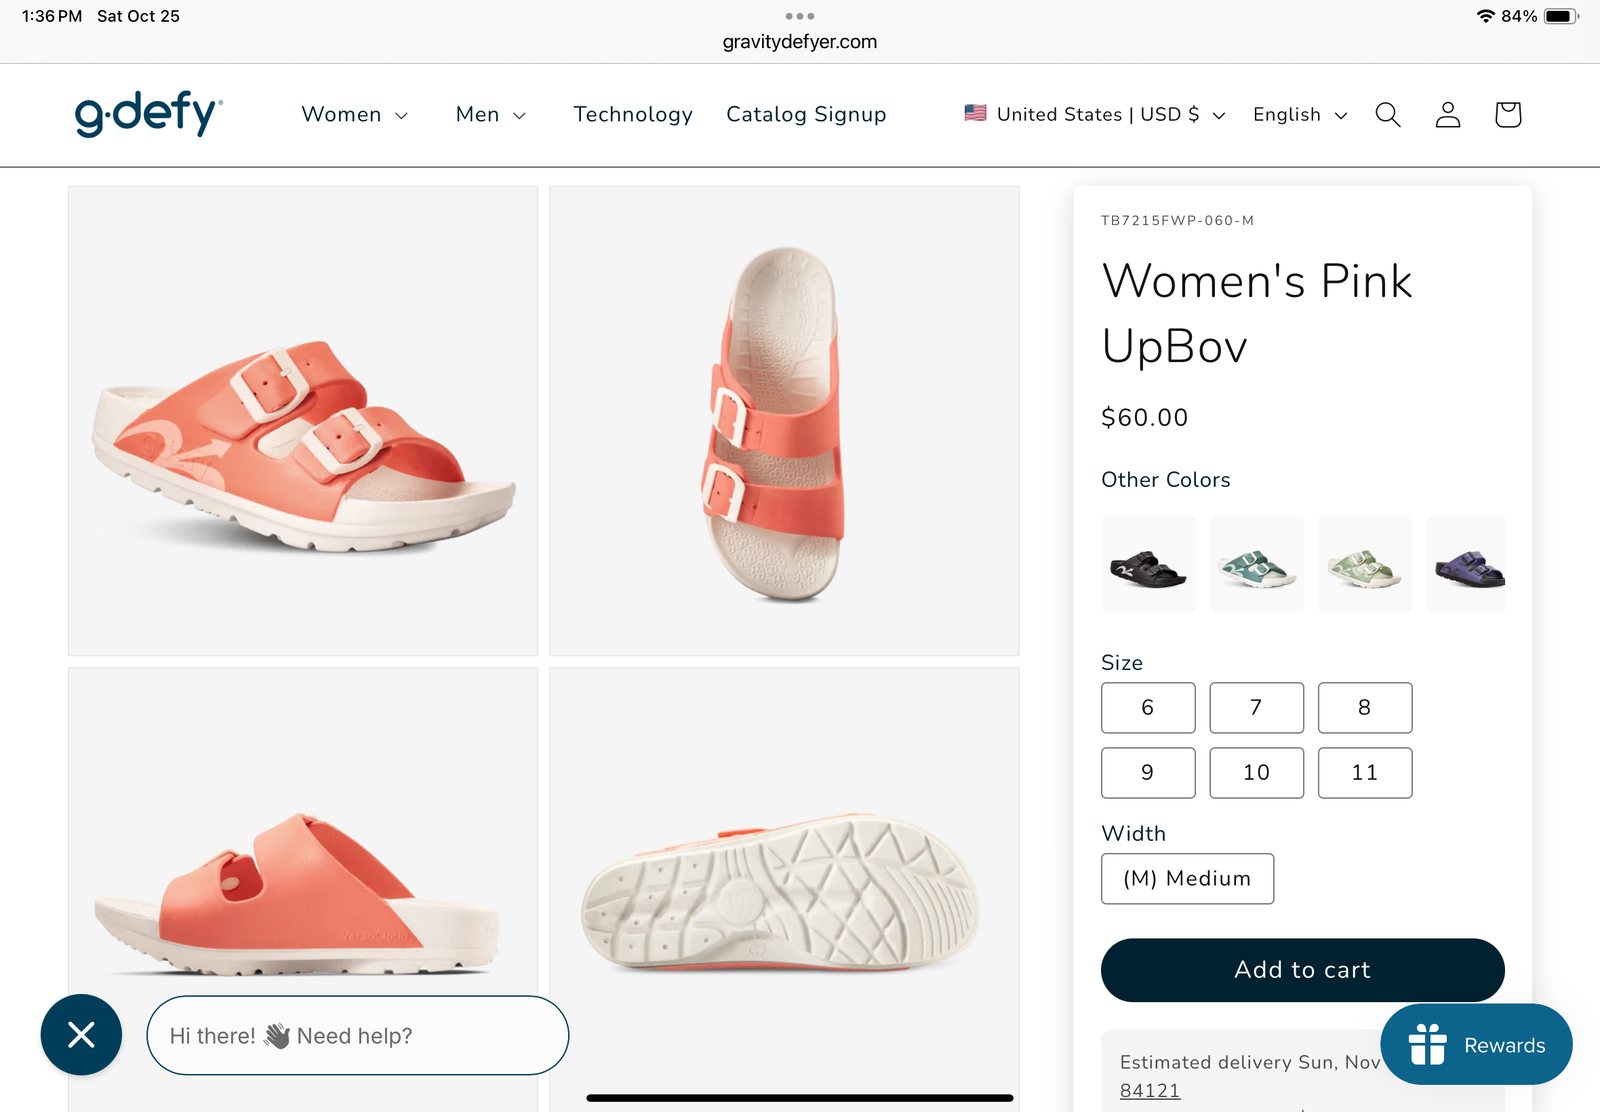
Task: Click the 84121 zip code link
Action: pyautogui.click(x=1150, y=1091)
